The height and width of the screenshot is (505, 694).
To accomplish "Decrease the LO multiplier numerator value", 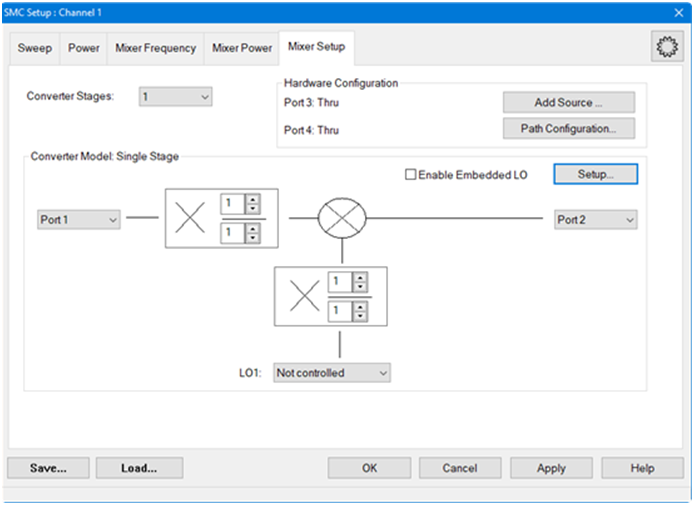I will pos(360,287).
